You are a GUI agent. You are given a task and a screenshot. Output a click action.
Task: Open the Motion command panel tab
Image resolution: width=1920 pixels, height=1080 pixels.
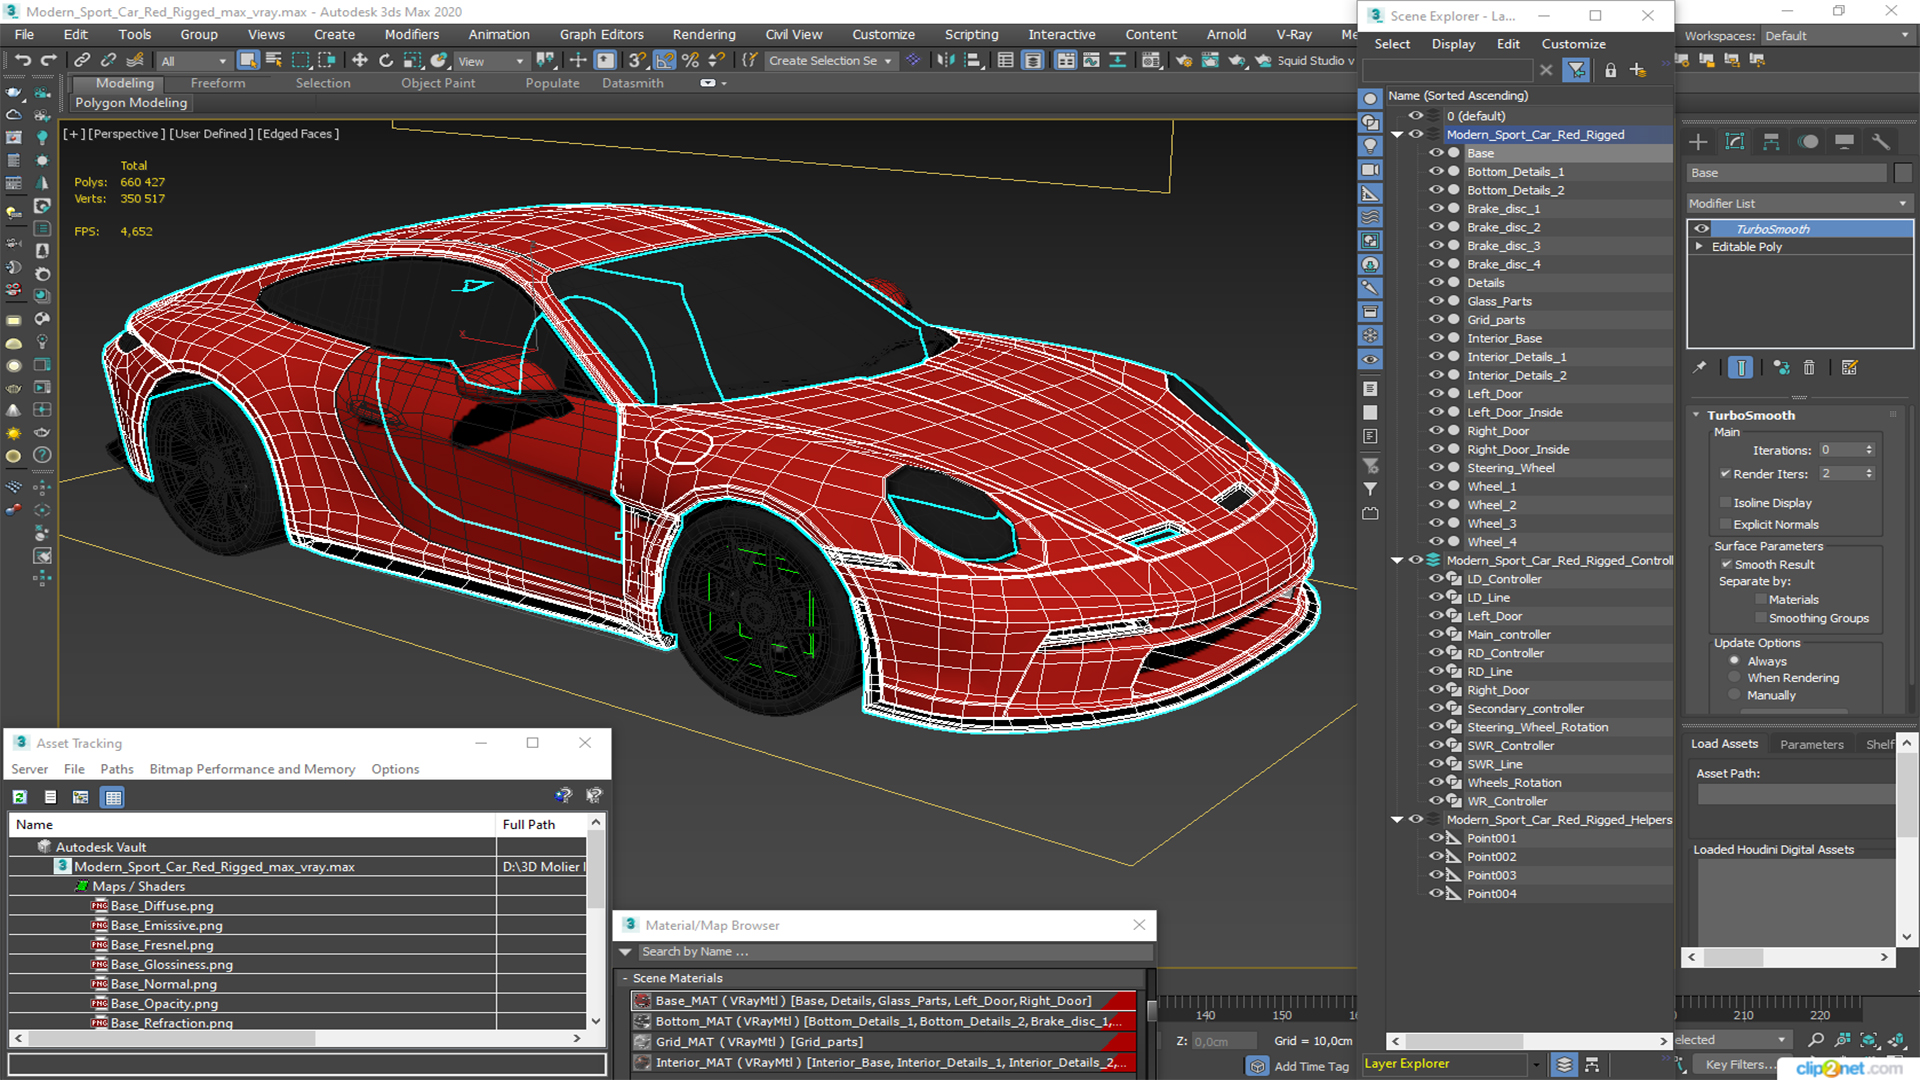pos(1808,142)
